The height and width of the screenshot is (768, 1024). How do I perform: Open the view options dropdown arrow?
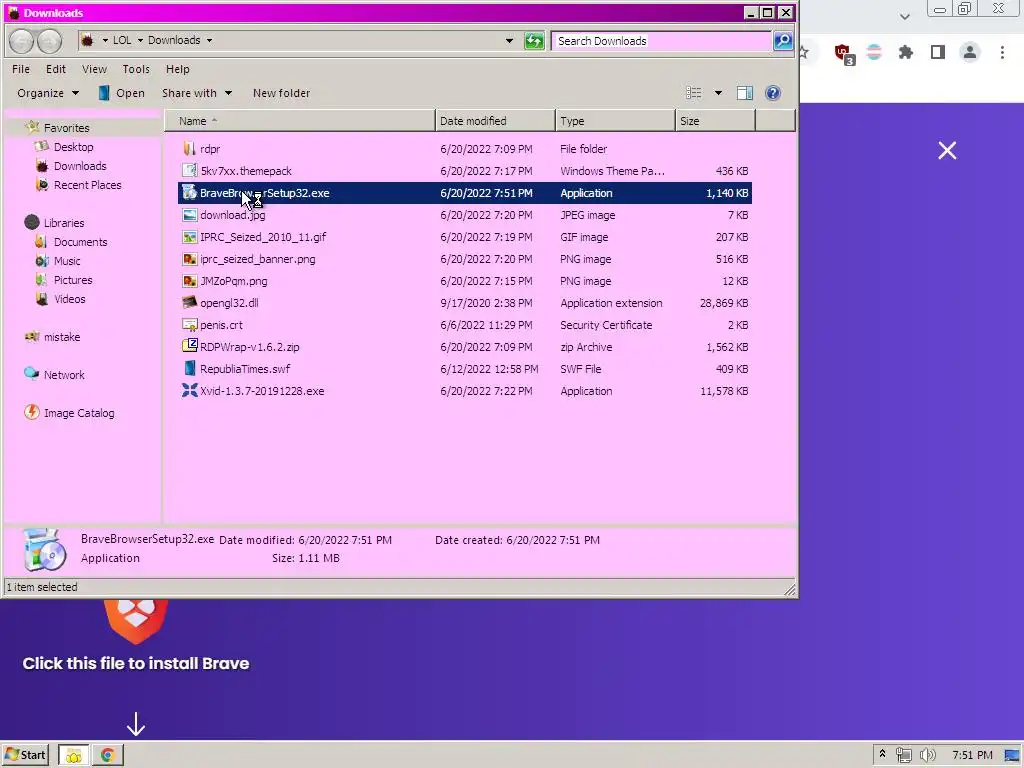point(718,93)
